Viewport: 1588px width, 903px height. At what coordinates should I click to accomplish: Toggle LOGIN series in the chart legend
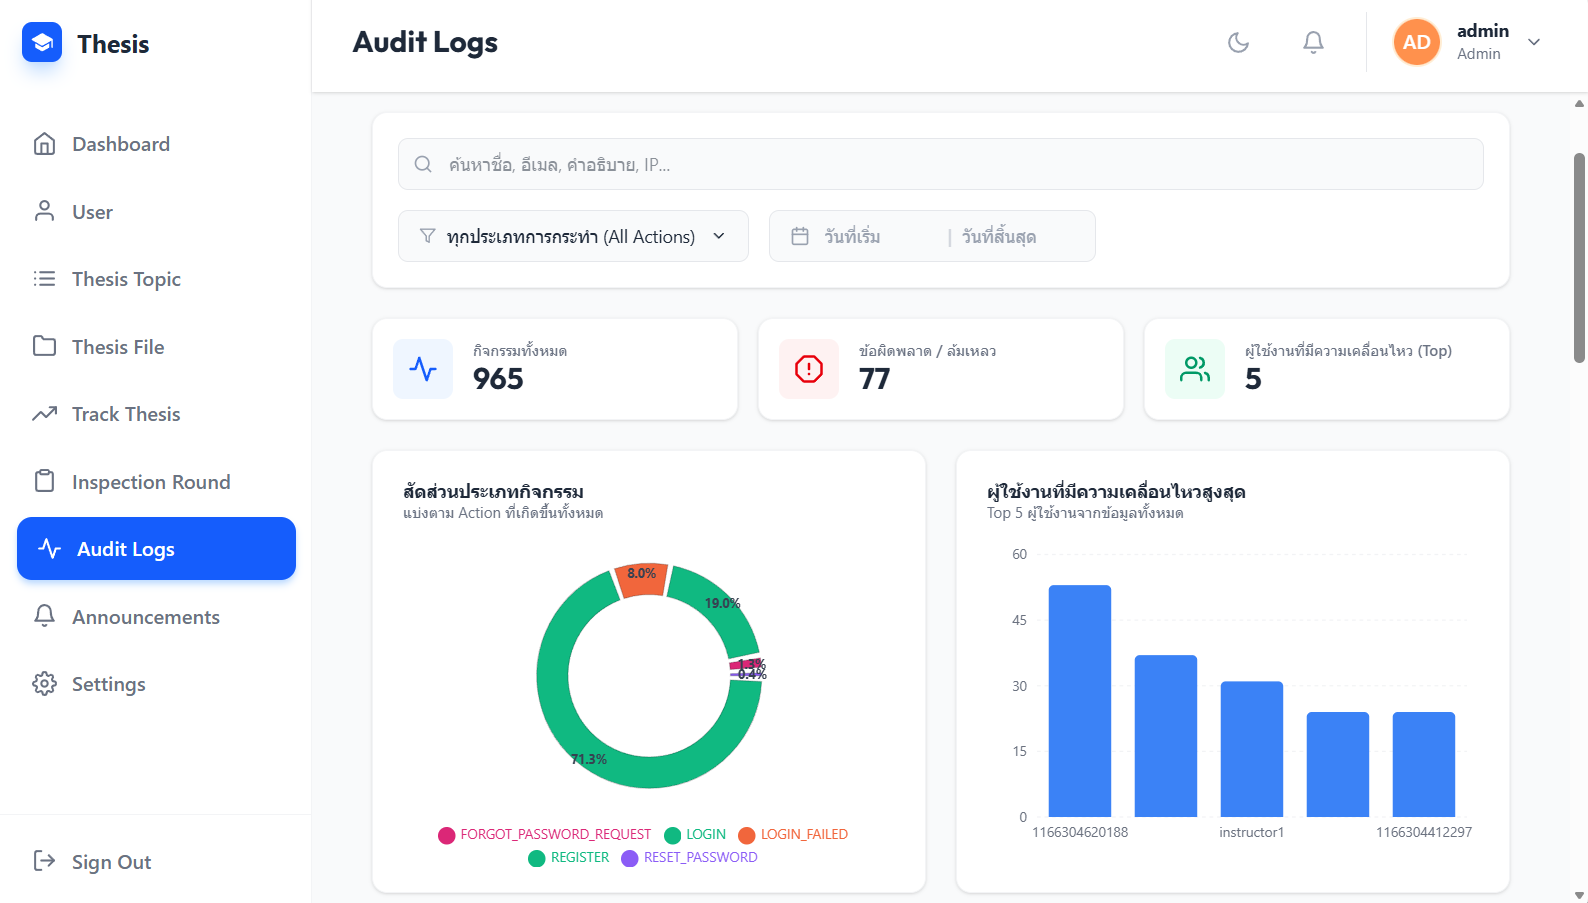point(695,834)
